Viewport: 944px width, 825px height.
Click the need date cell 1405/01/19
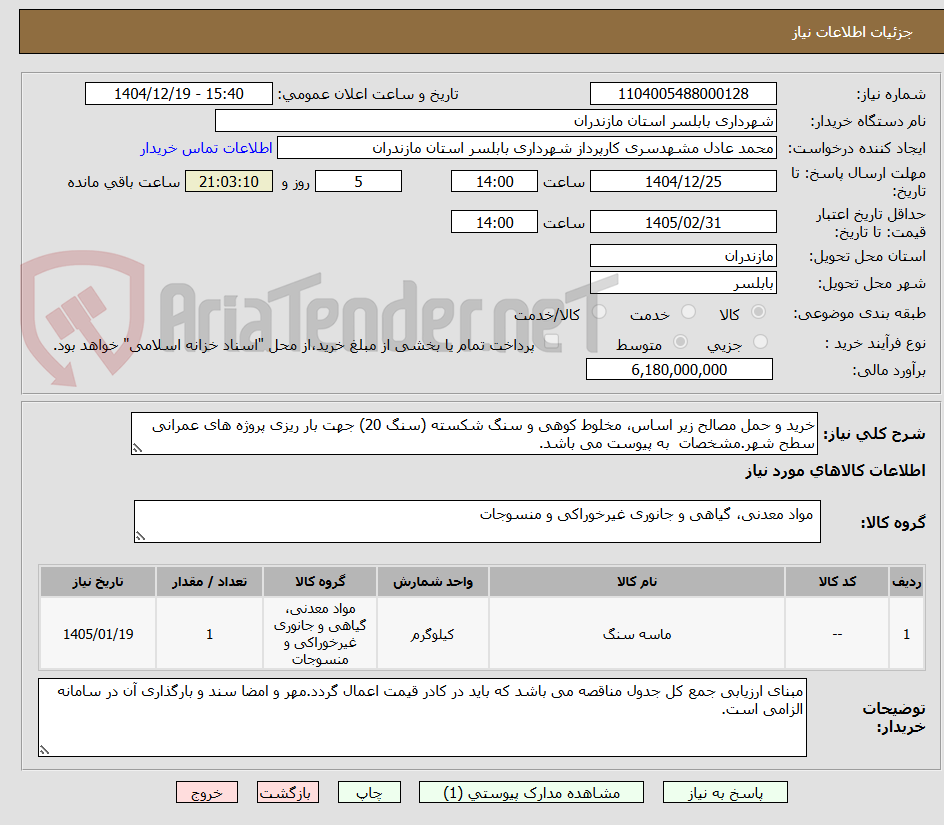[x=98, y=634]
